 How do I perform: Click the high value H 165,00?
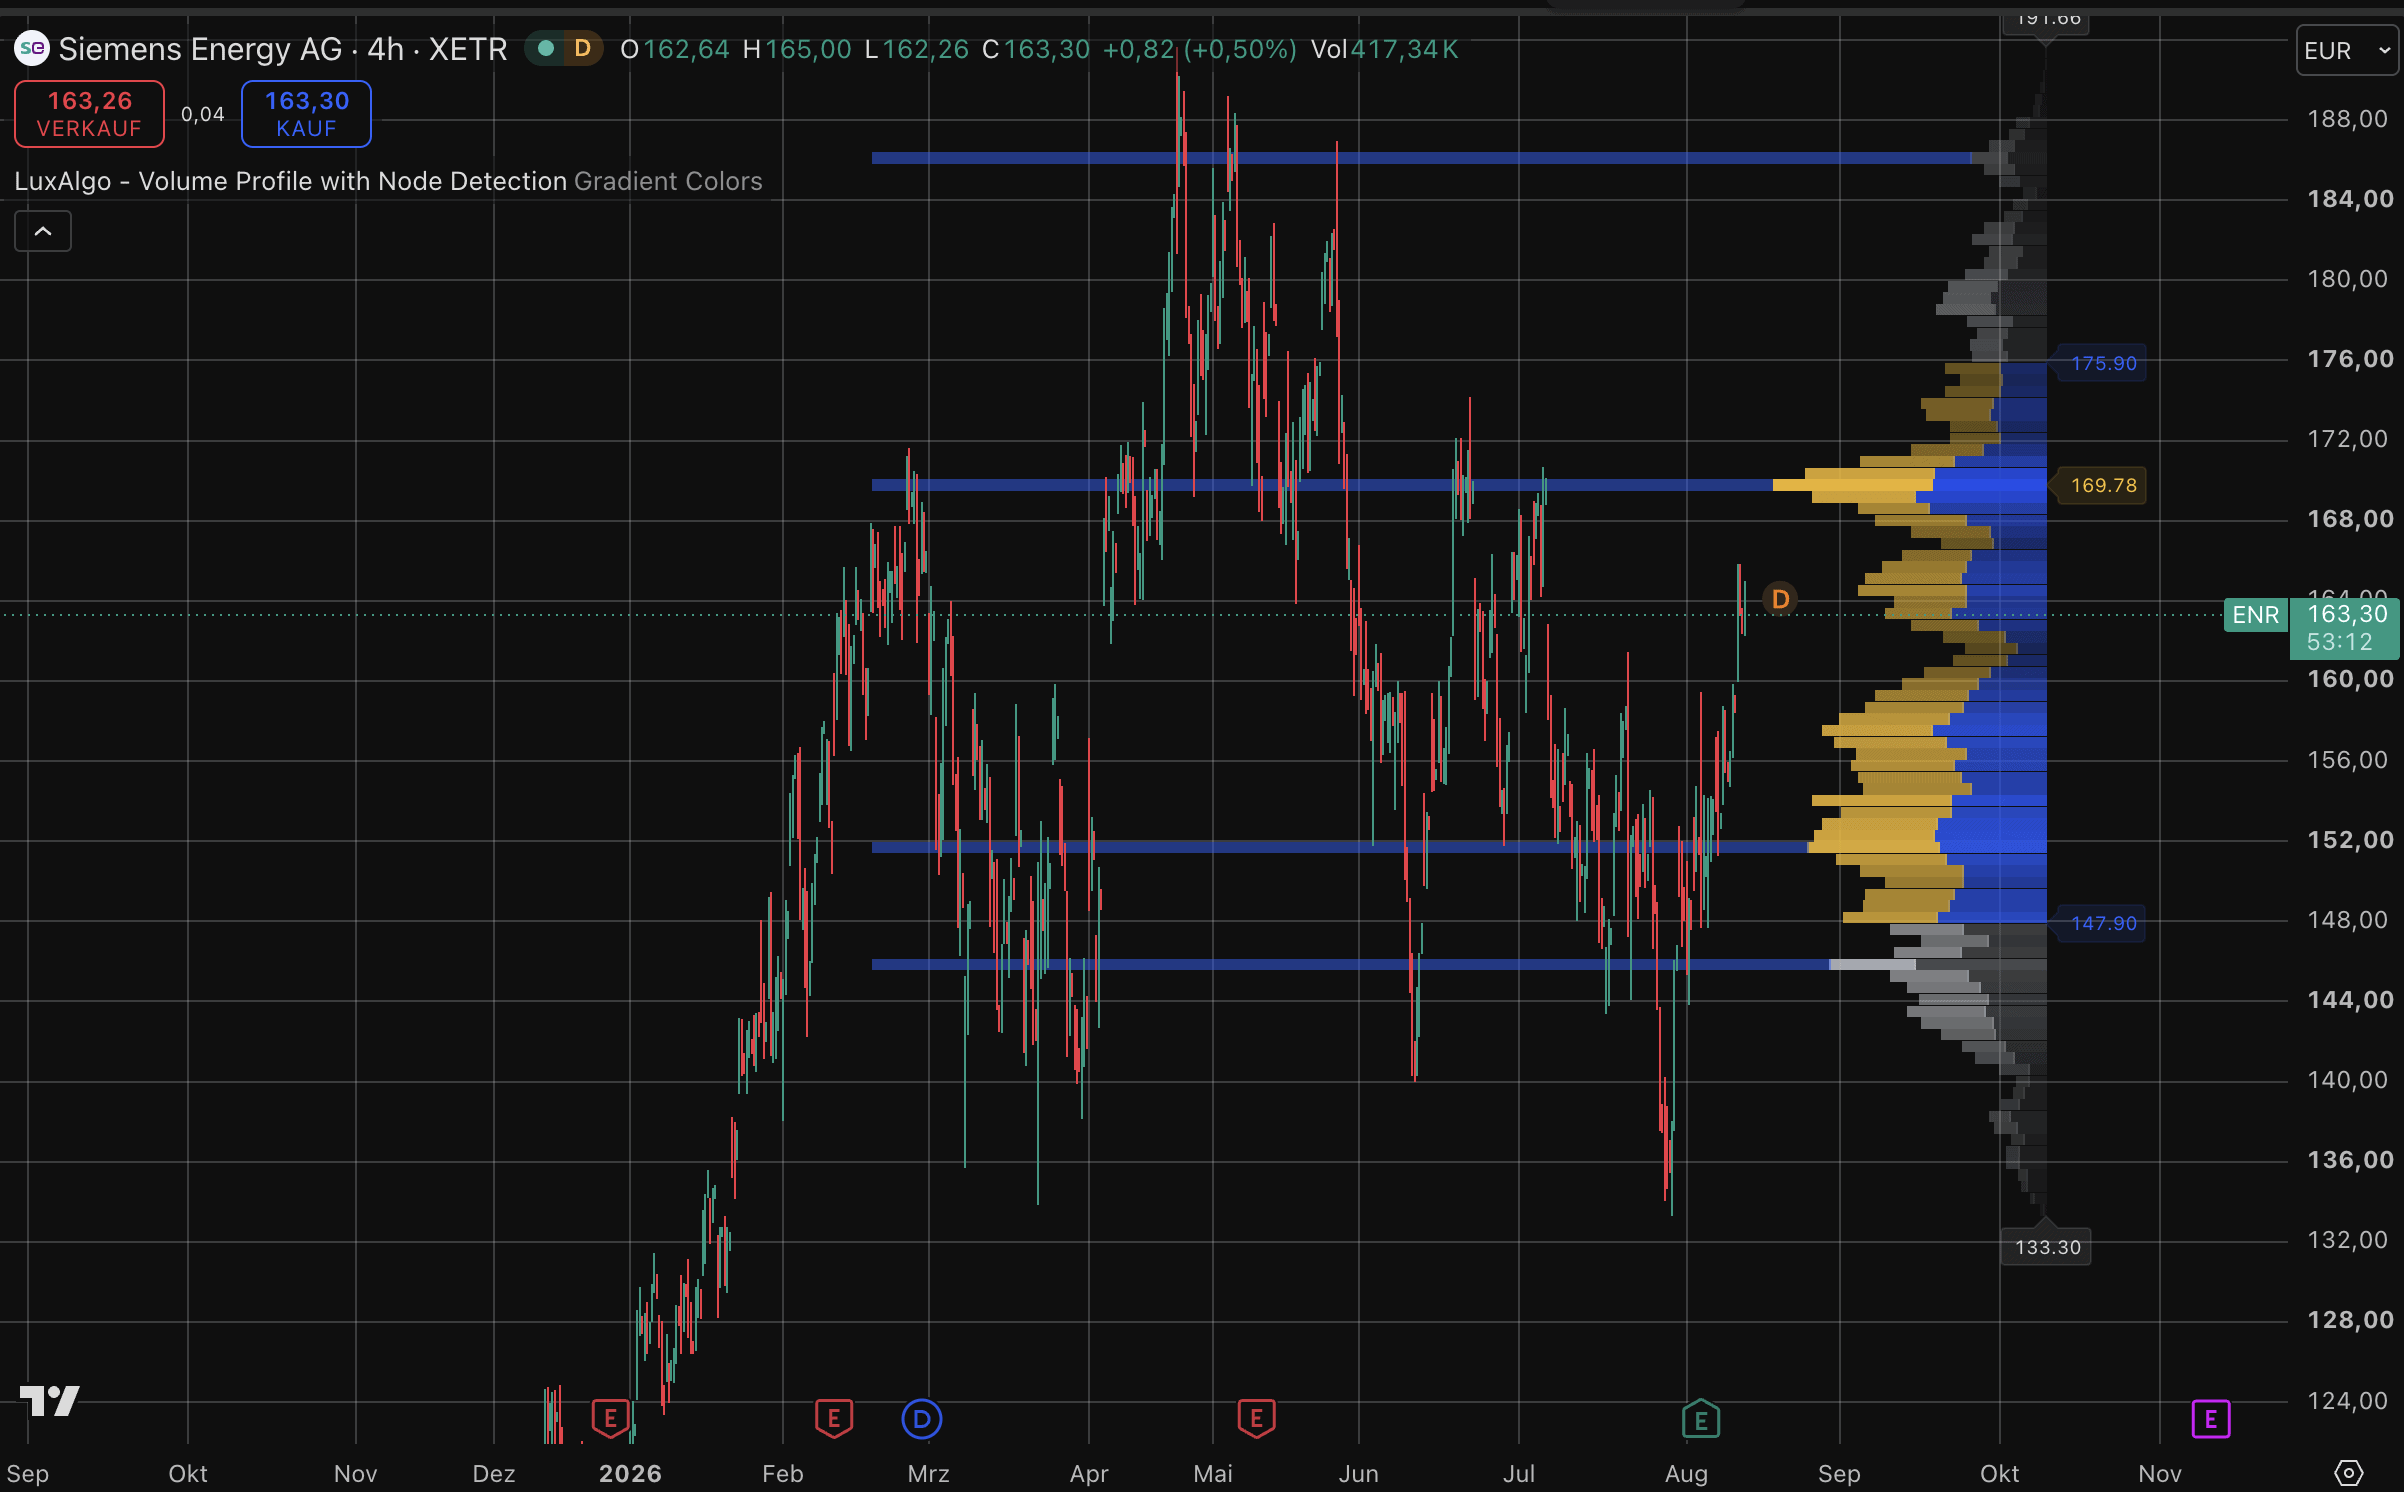point(797,49)
